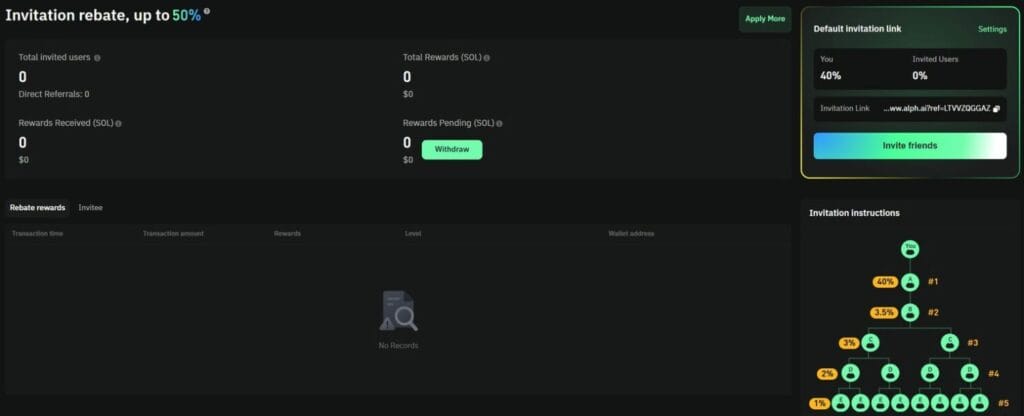Click the You 40% rebate value
The height and width of the screenshot is (416, 1024).
(830, 76)
